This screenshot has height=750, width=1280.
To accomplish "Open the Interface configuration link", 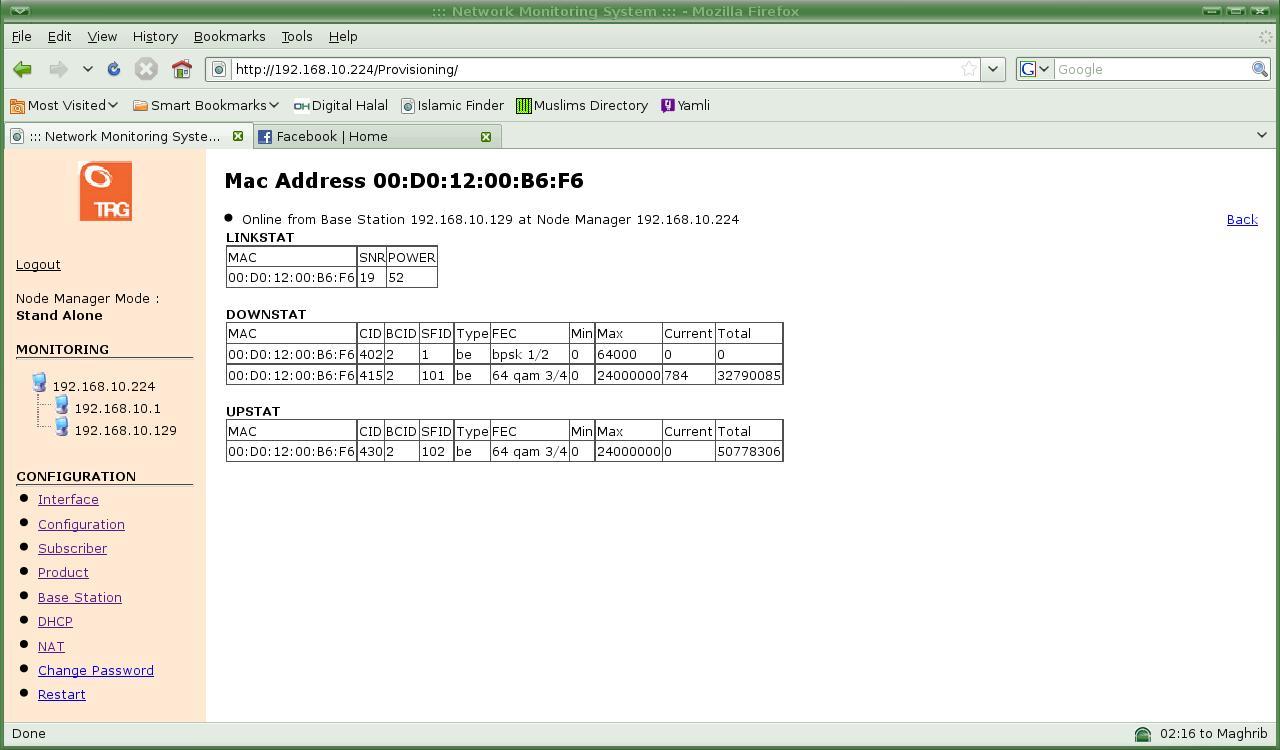I will tap(68, 500).
